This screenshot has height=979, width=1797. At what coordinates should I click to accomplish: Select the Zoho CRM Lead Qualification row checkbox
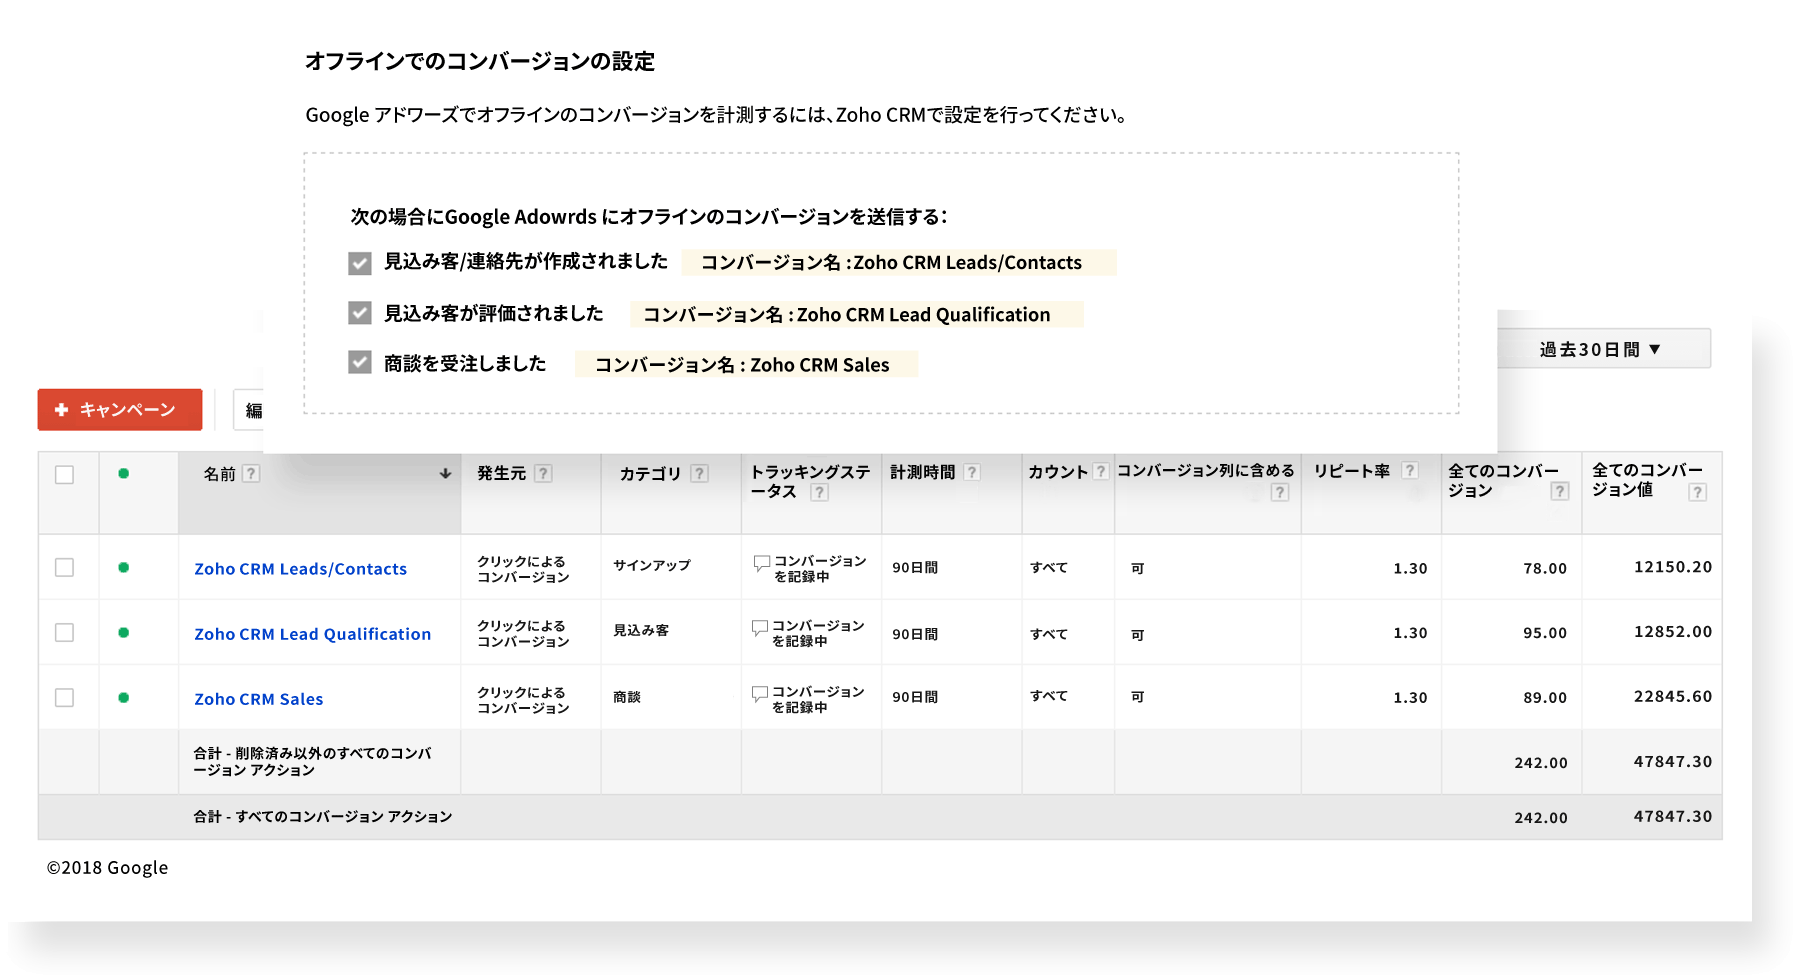click(65, 633)
